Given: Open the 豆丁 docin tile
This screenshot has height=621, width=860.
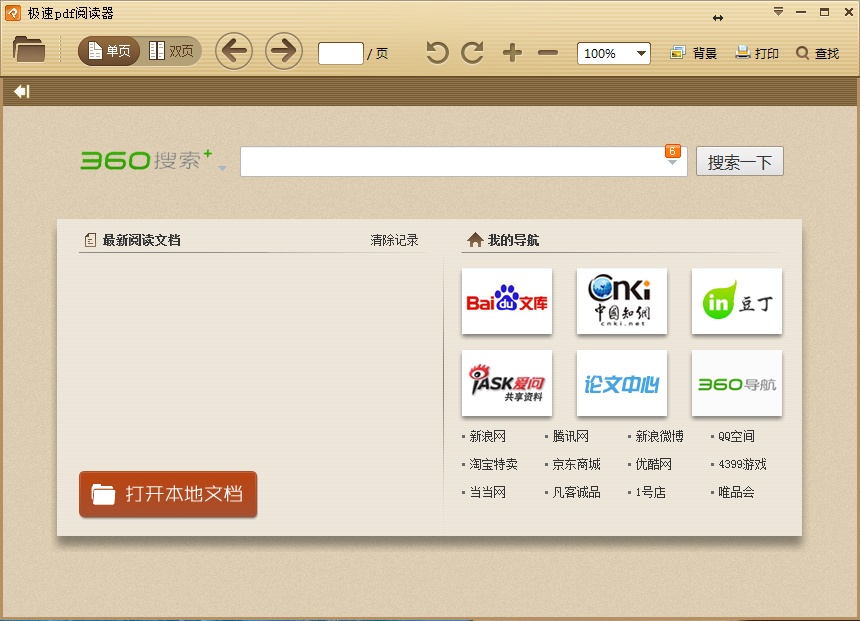Looking at the screenshot, I should tap(737, 301).
